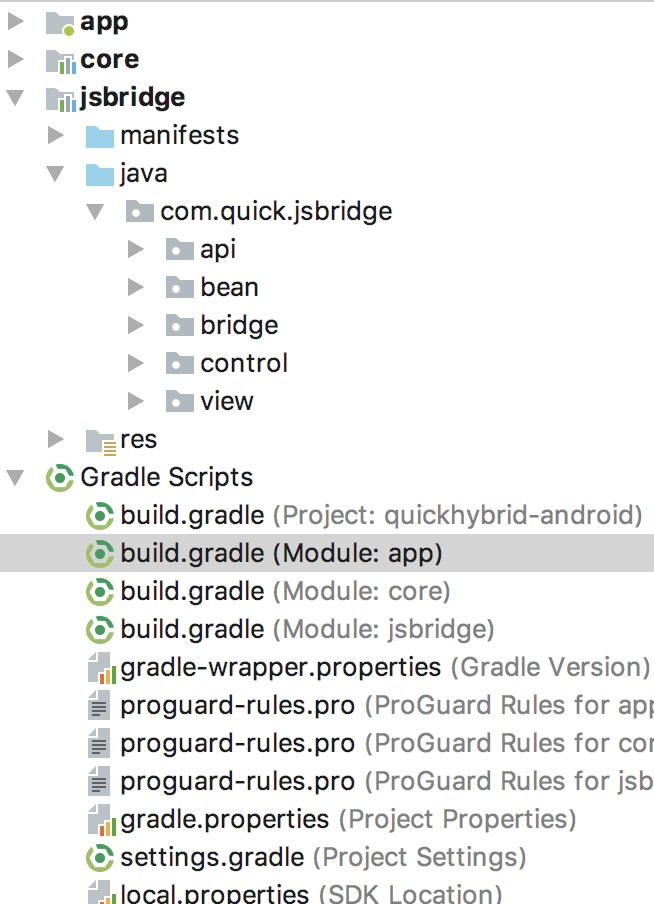Click the res resources folder icon

(x=100, y=442)
